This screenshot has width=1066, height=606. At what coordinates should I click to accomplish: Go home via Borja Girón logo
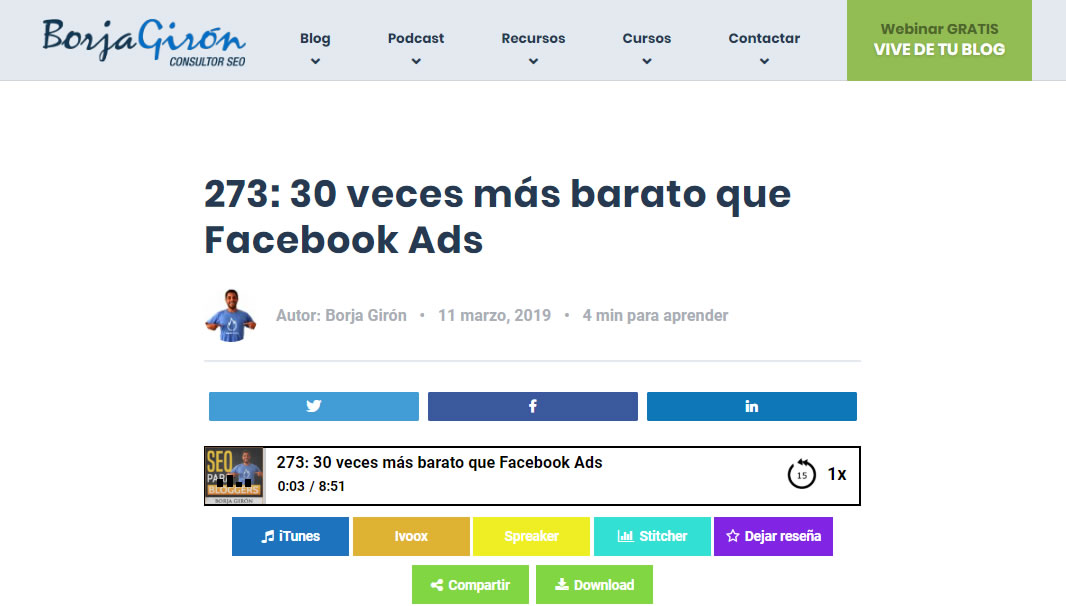pyautogui.click(x=144, y=40)
